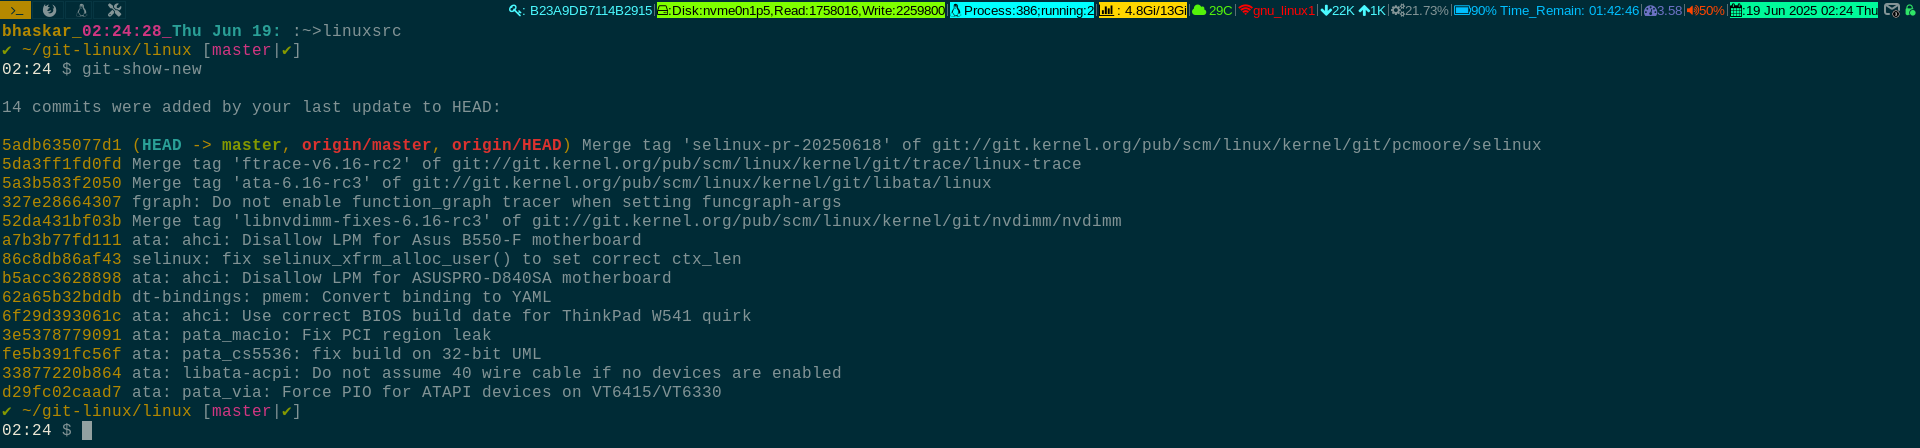1920x448 pixels.
Task: Select the Tux penguin workspace icon
Action: pyautogui.click(x=82, y=10)
